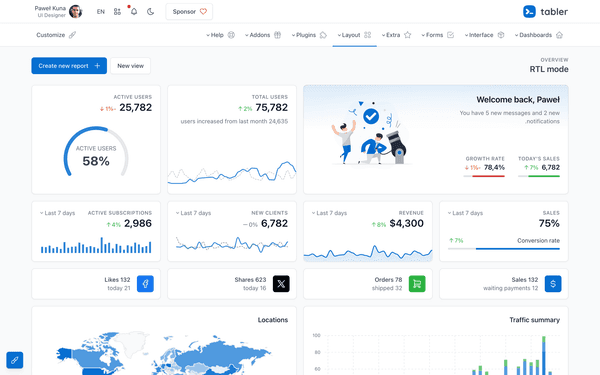Click the 25,782 active users value
Image resolution: width=600 pixels, height=375 pixels.
(135, 108)
